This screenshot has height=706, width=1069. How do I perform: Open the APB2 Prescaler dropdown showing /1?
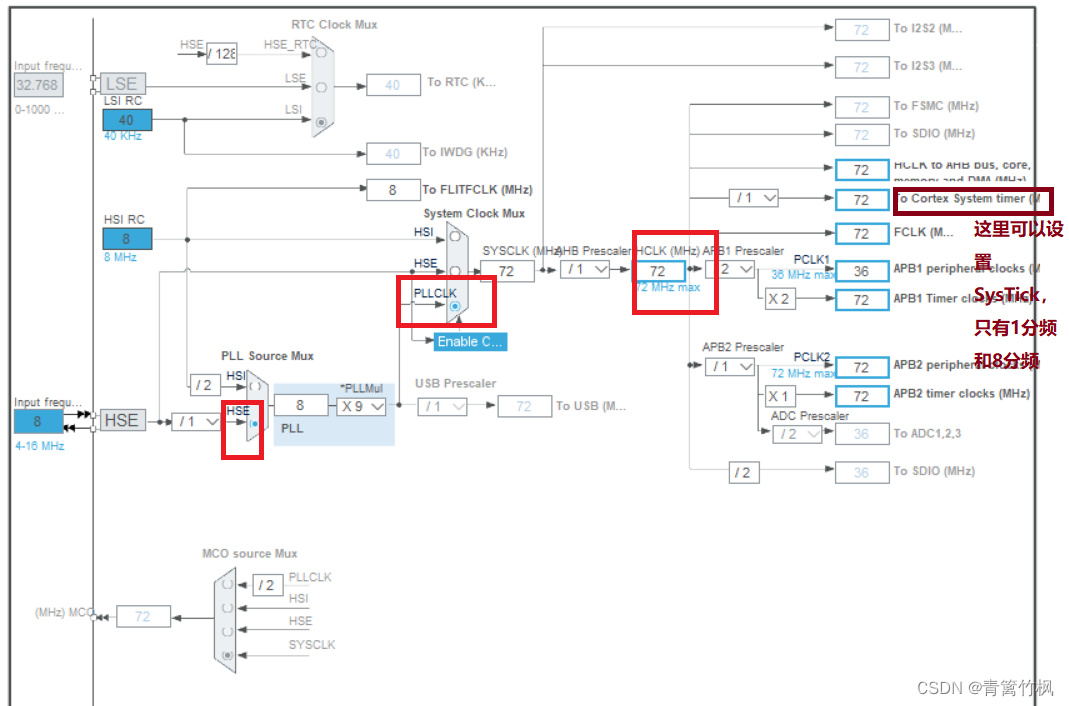click(x=731, y=366)
